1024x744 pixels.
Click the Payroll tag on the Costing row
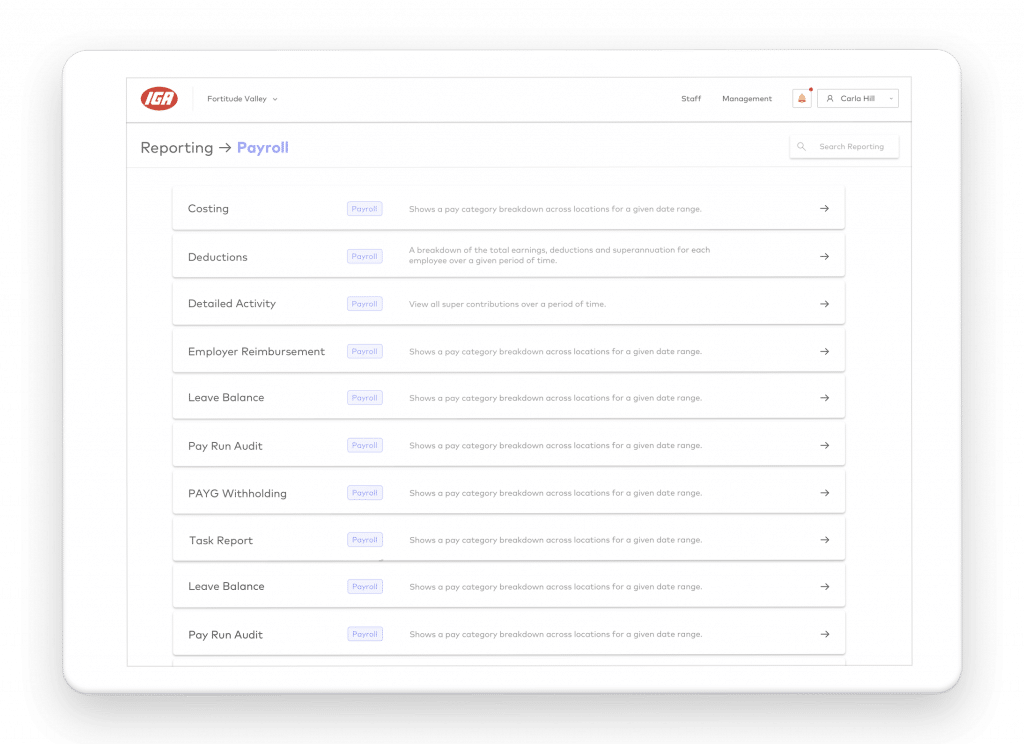pos(364,209)
